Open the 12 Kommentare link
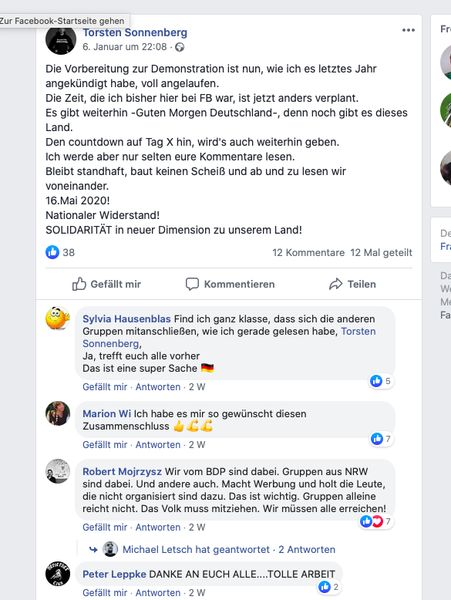The image size is (451, 600). tap(308, 253)
